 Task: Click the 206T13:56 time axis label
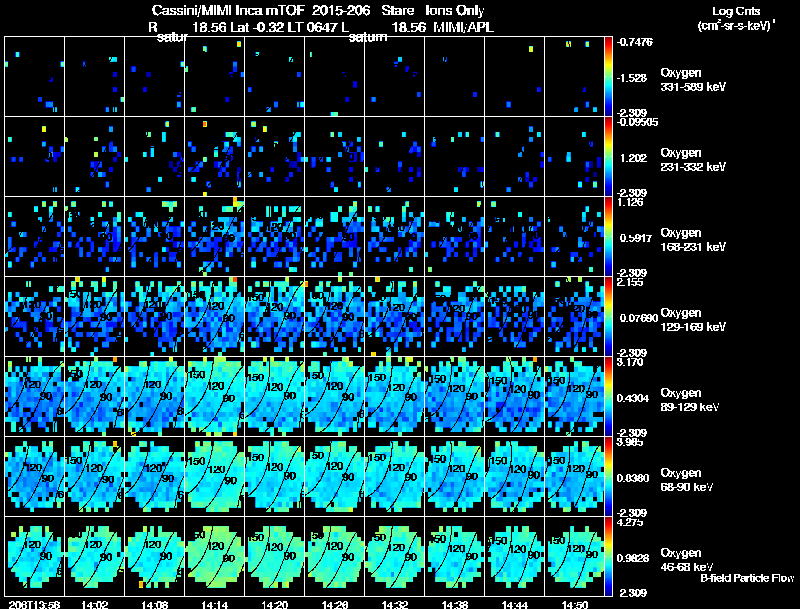(34, 604)
